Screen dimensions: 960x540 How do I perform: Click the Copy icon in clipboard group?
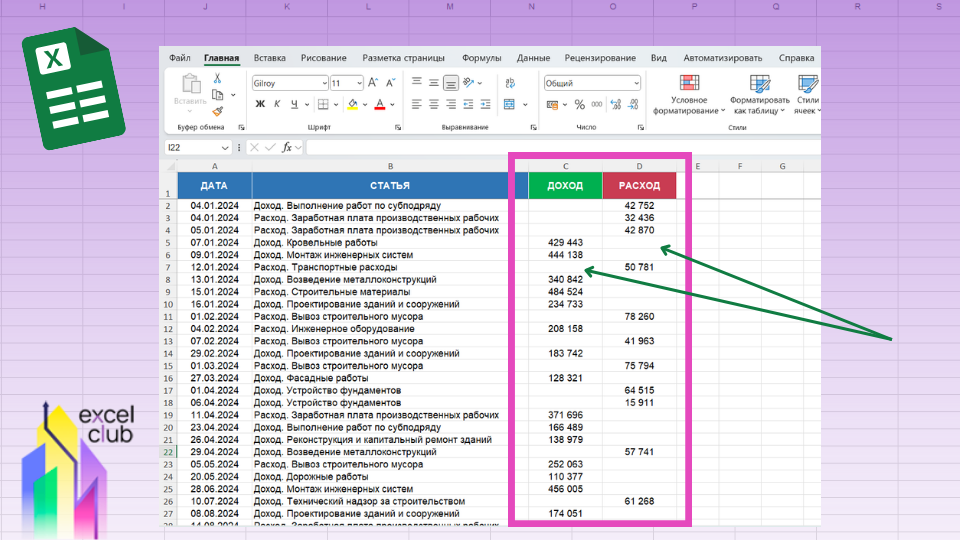click(x=217, y=95)
